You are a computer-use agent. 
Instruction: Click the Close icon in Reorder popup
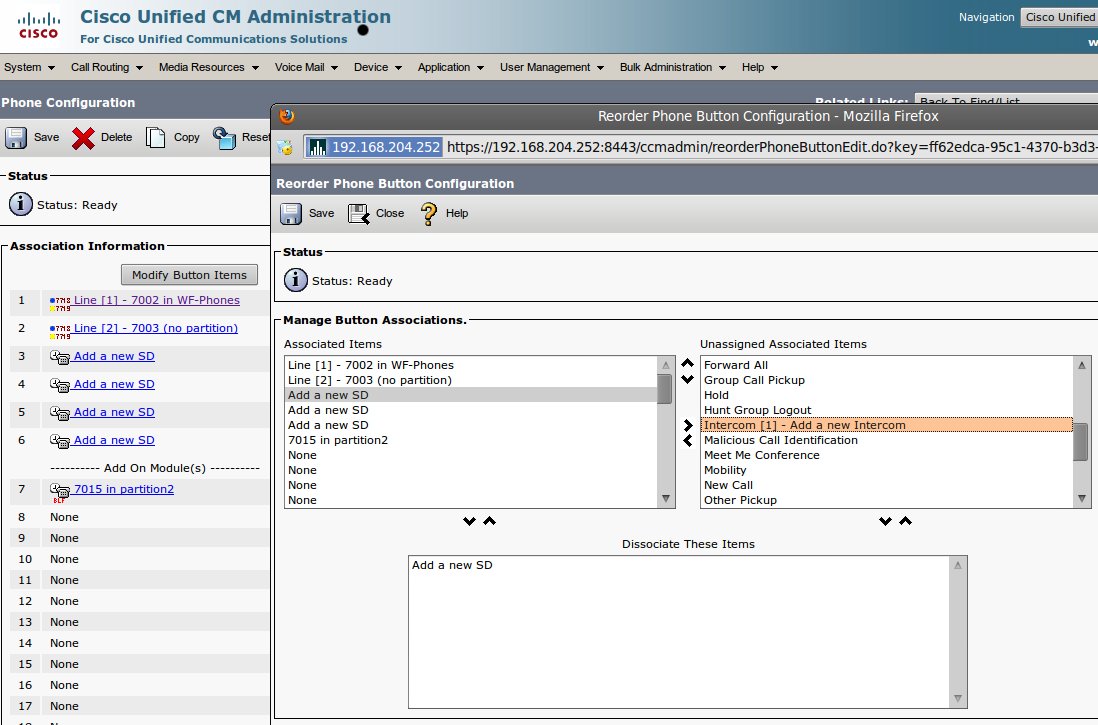[x=359, y=214]
